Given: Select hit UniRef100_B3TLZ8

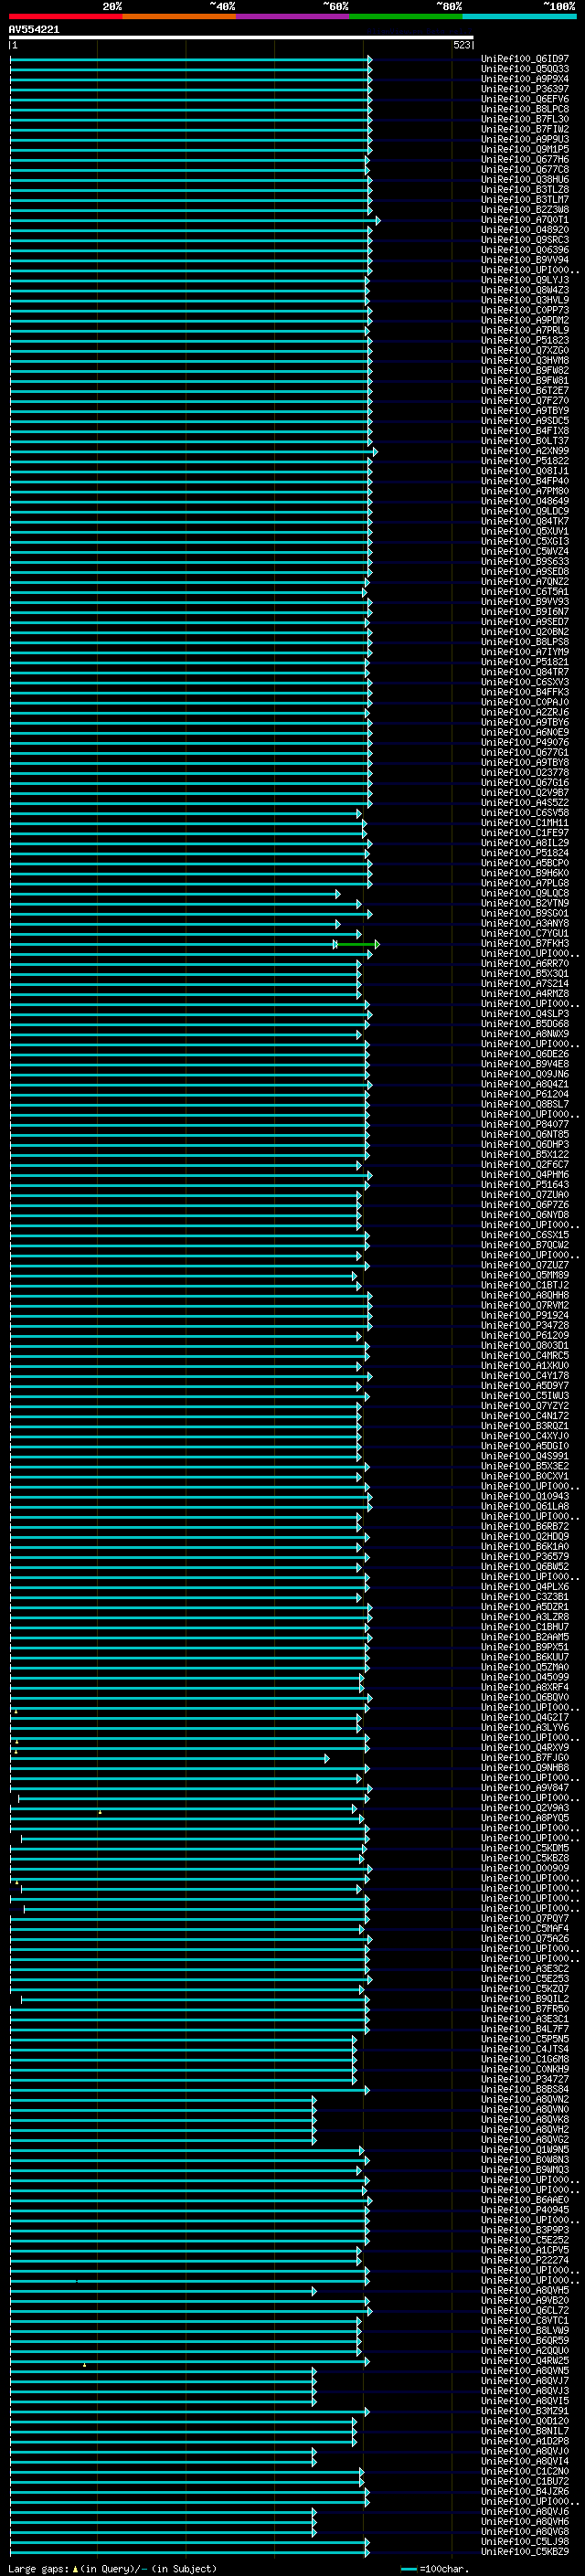Looking at the screenshot, I should coord(525,189).
